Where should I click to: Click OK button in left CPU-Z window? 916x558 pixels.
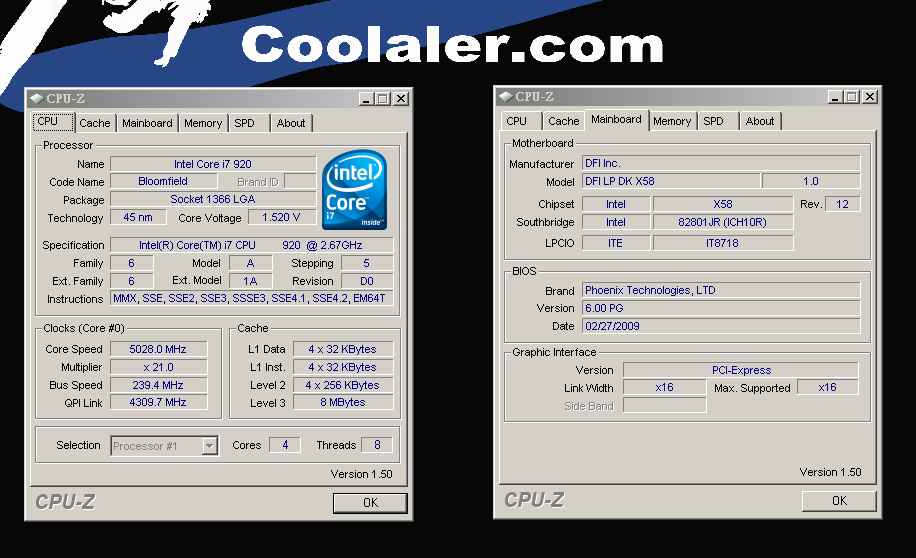[370, 502]
